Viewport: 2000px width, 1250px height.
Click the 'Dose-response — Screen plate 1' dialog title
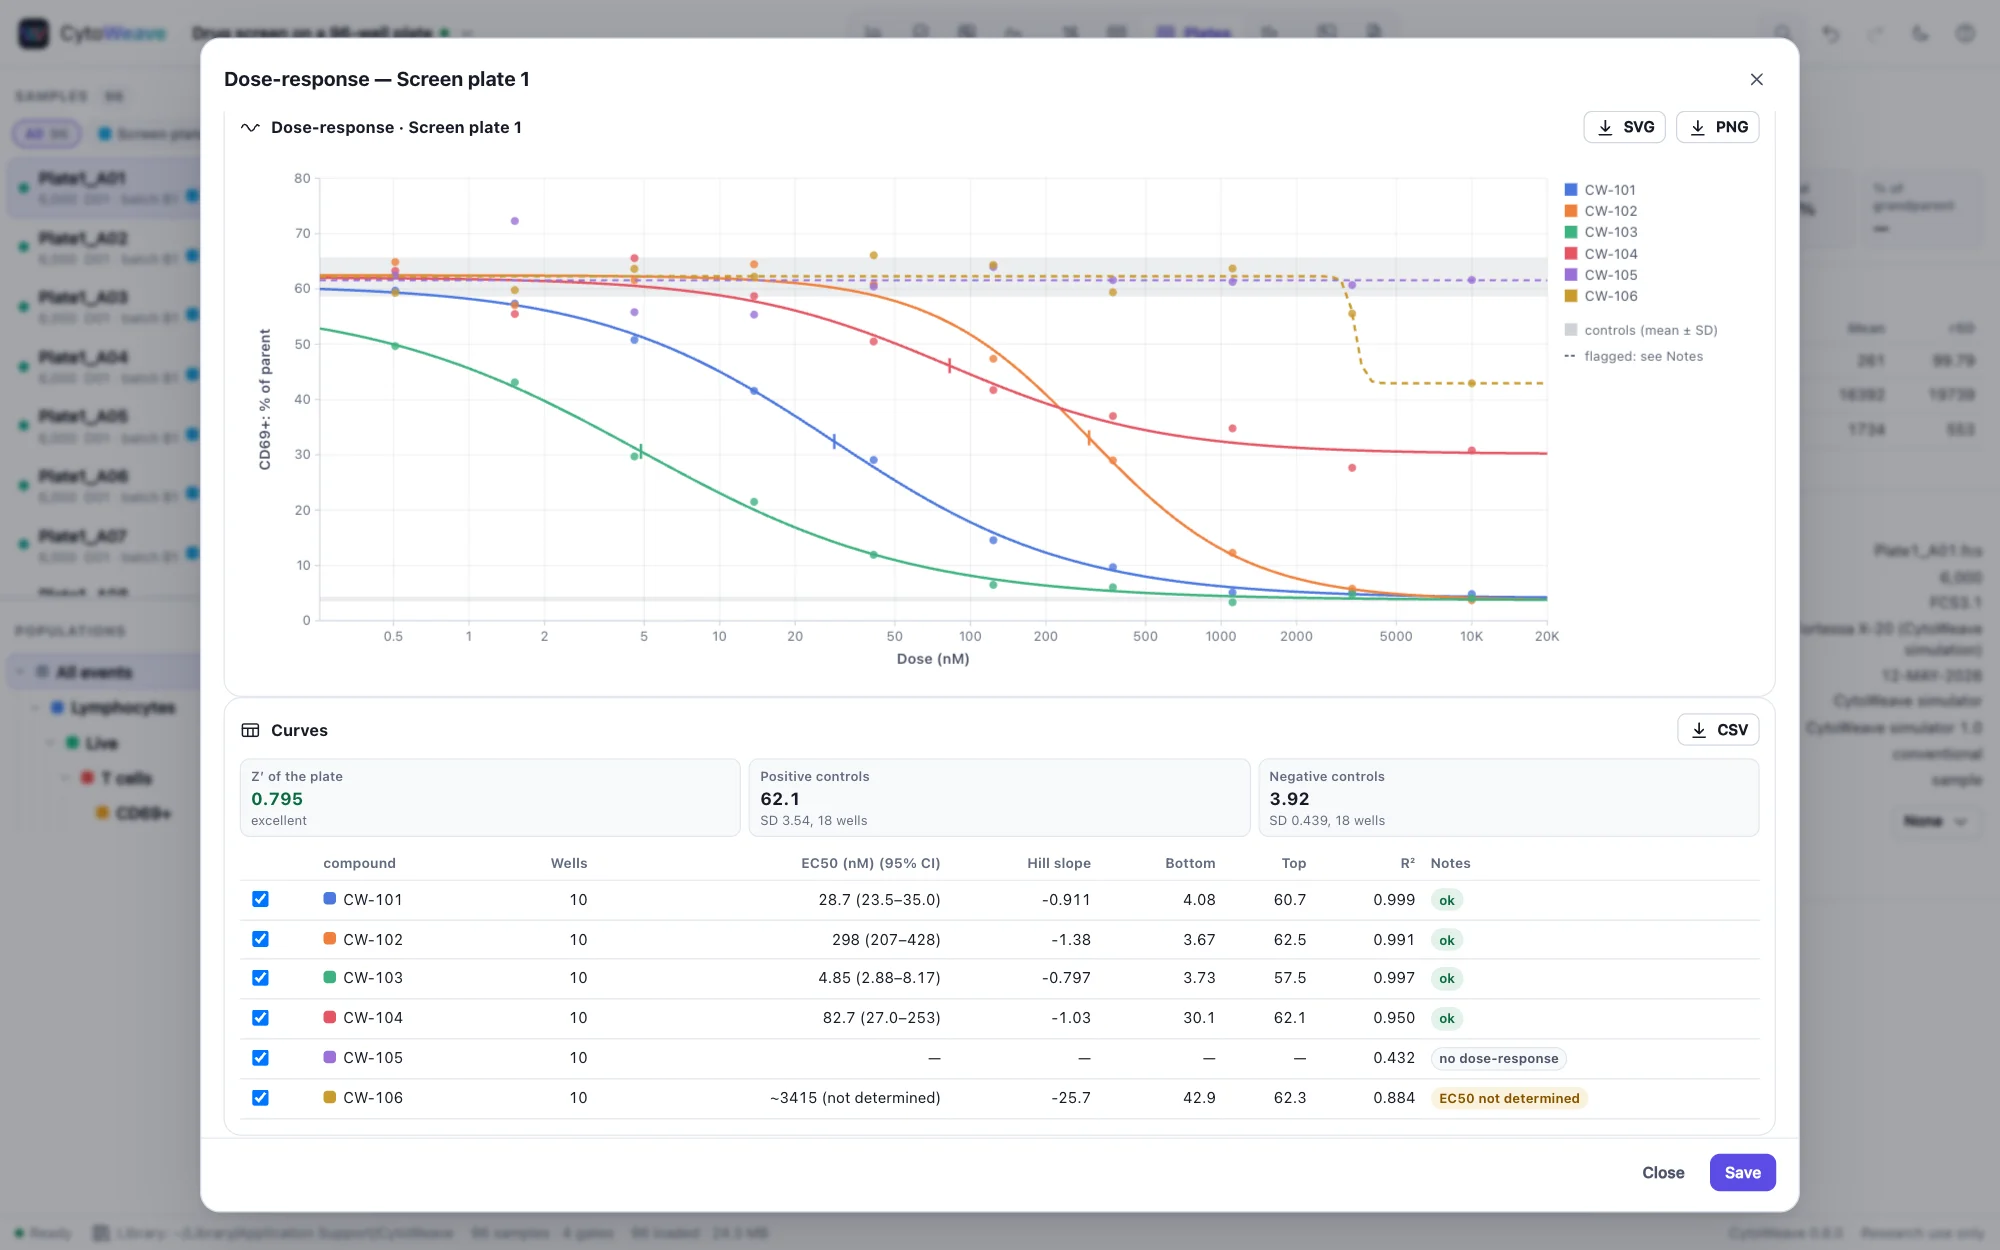(377, 79)
